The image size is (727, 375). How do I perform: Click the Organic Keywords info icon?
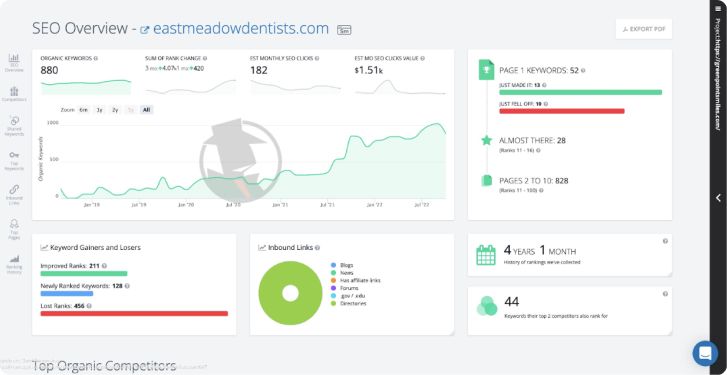96,59
